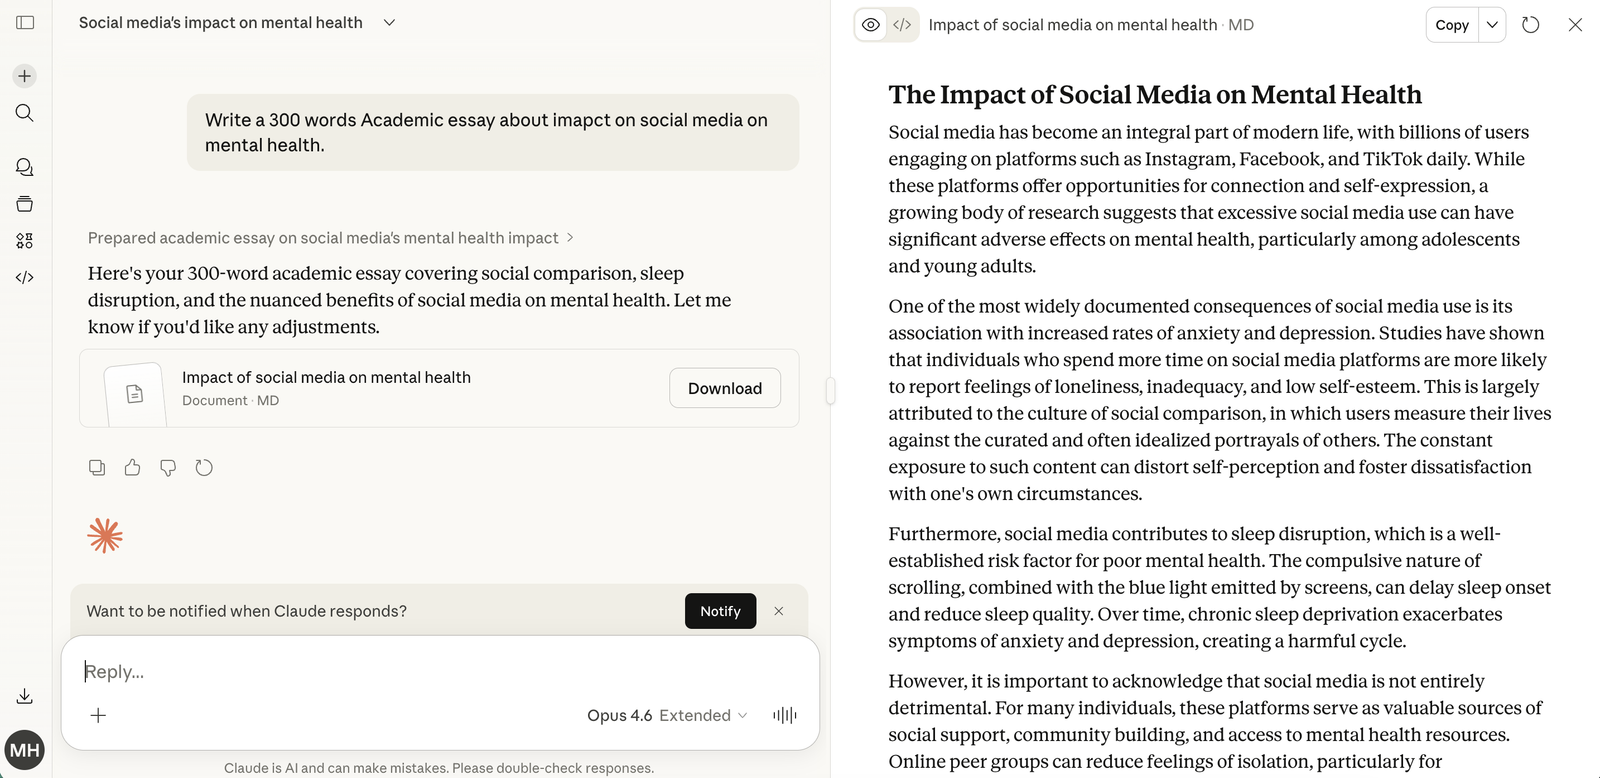The height and width of the screenshot is (778, 1600).
Task: Open the response style sliders control
Action: (x=785, y=715)
